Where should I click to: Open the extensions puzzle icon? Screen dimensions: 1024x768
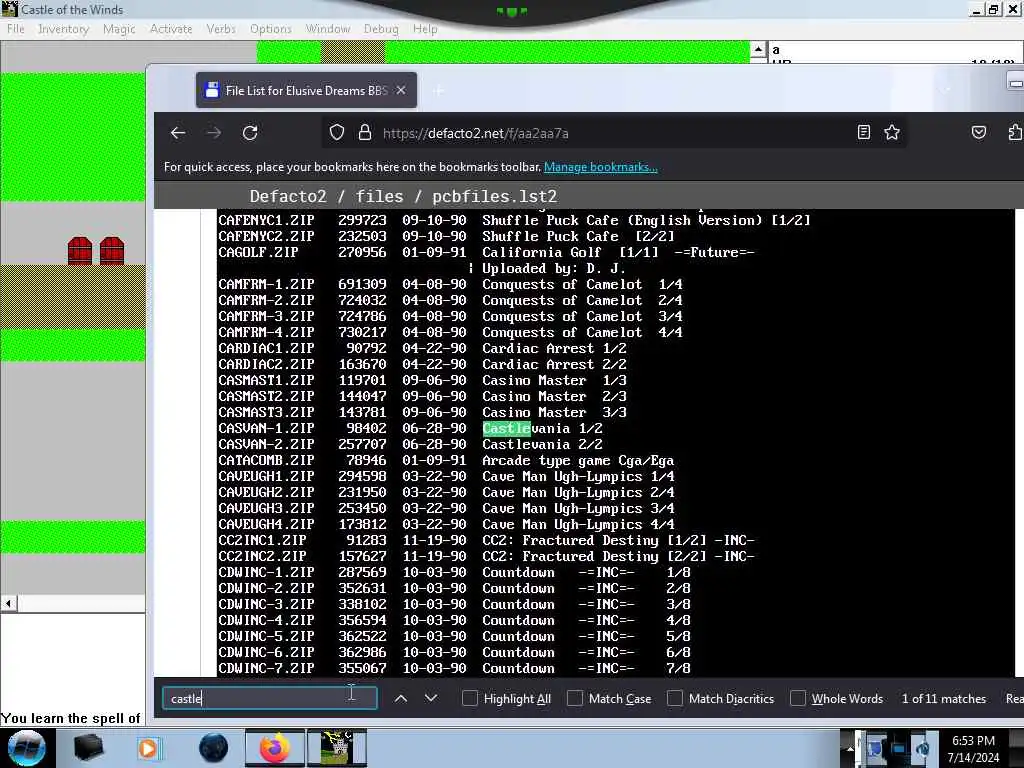tap(1015, 133)
